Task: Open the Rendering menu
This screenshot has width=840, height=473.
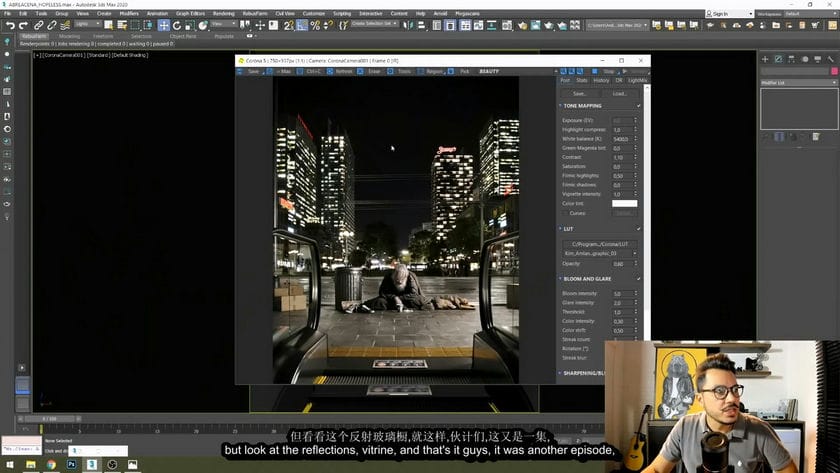Action: point(223,14)
